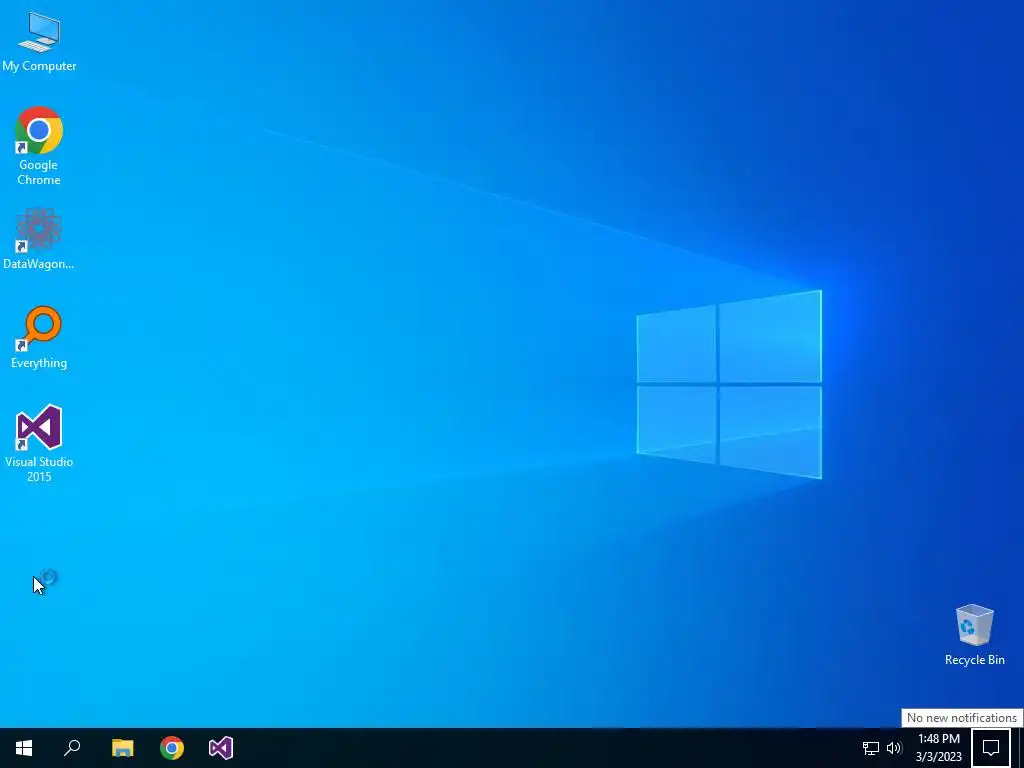The image size is (1024, 768).
Task: Launch Visual Studio from the taskbar
Action: 221,748
